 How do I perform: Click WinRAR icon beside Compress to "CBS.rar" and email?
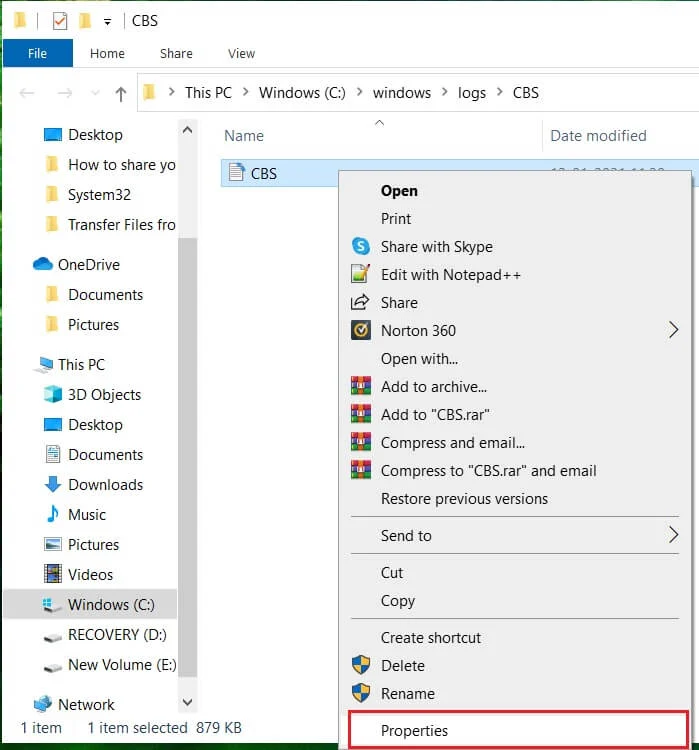pyautogui.click(x=361, y=470)
